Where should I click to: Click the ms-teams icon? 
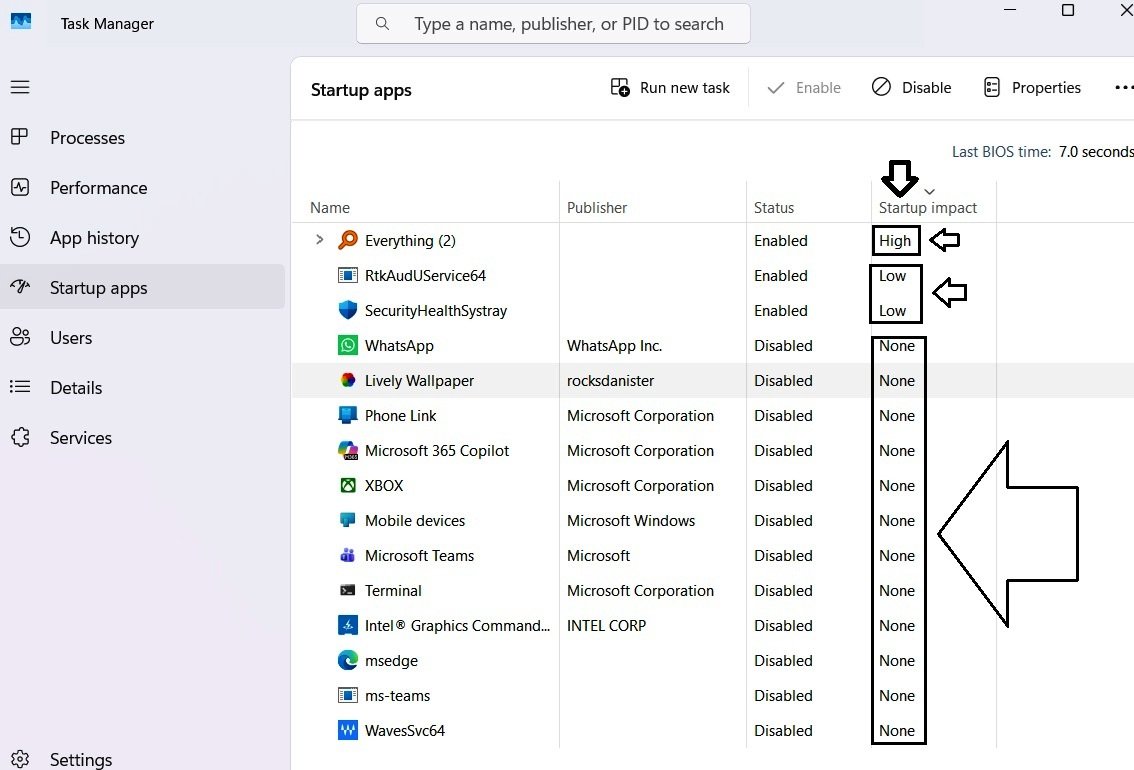coord(348,695)
